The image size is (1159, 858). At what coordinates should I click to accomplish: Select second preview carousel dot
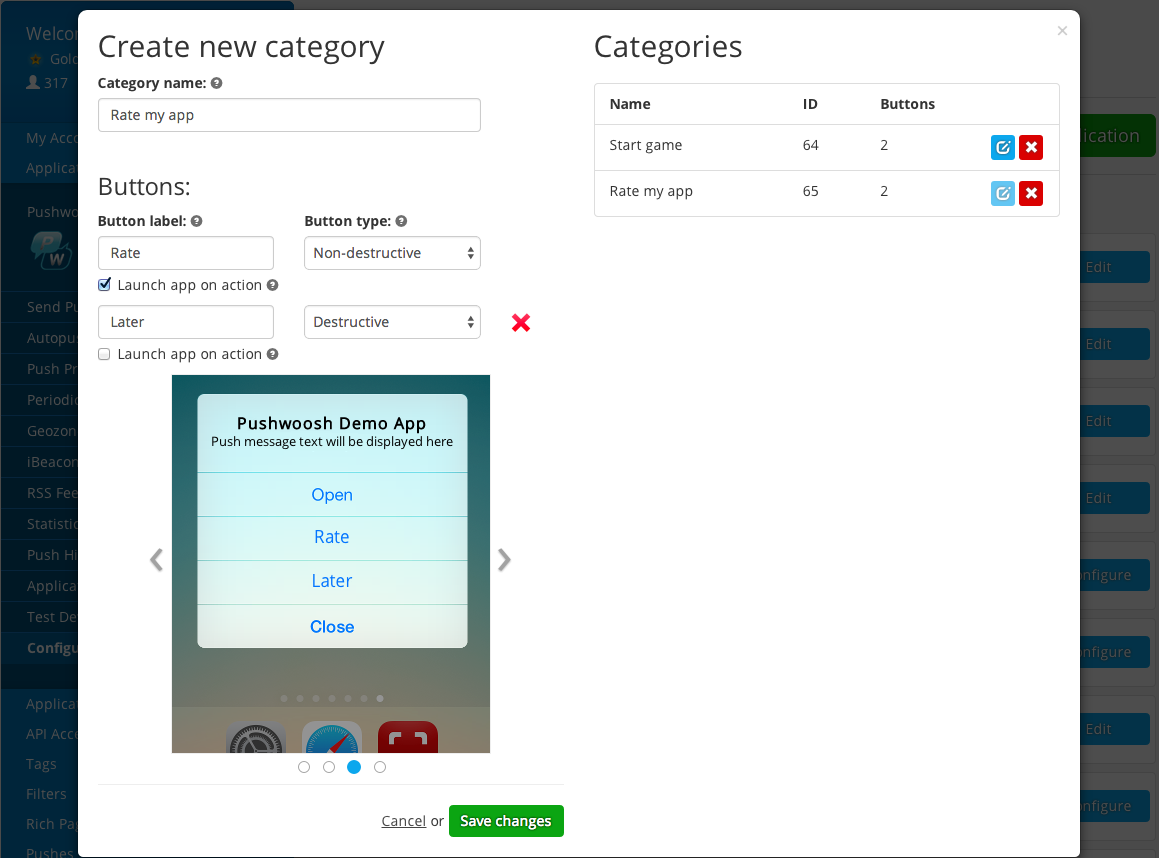(329, 767)
